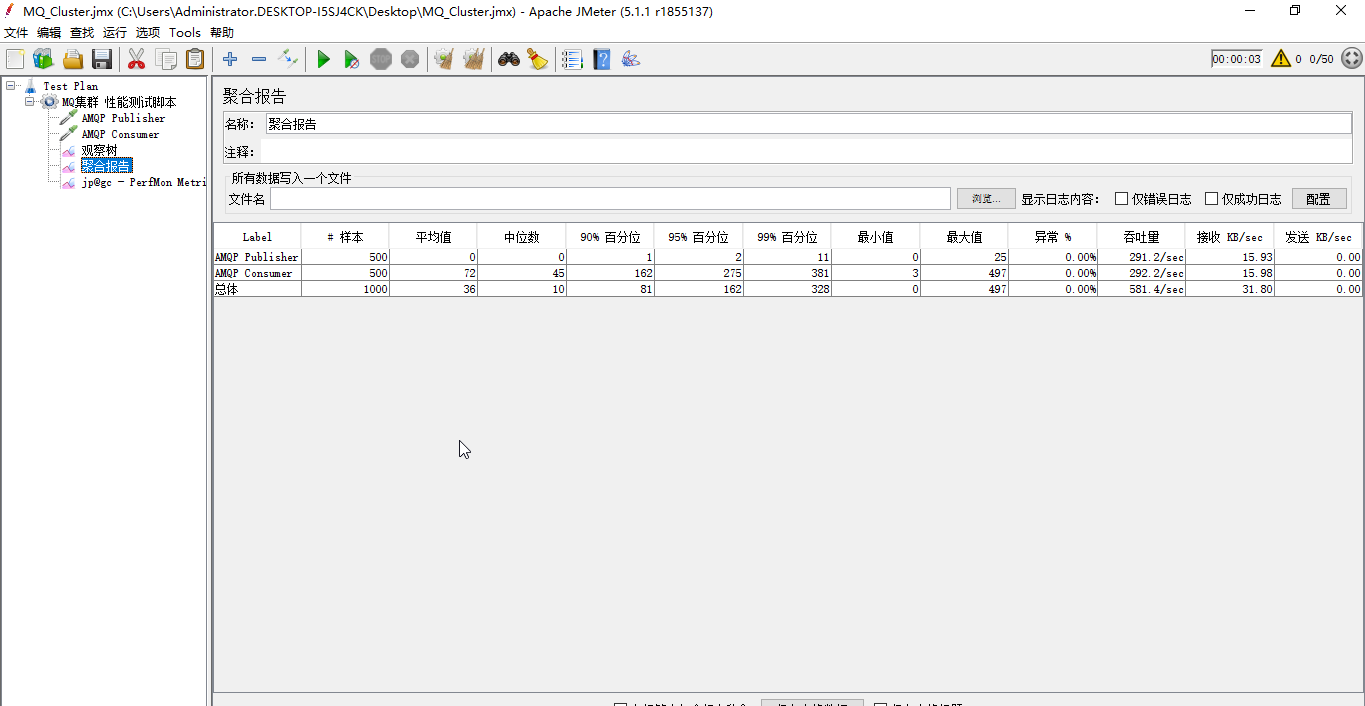Click the 注释 comment field
This screenshot has width=1365, height=706.
coord(808,152)
